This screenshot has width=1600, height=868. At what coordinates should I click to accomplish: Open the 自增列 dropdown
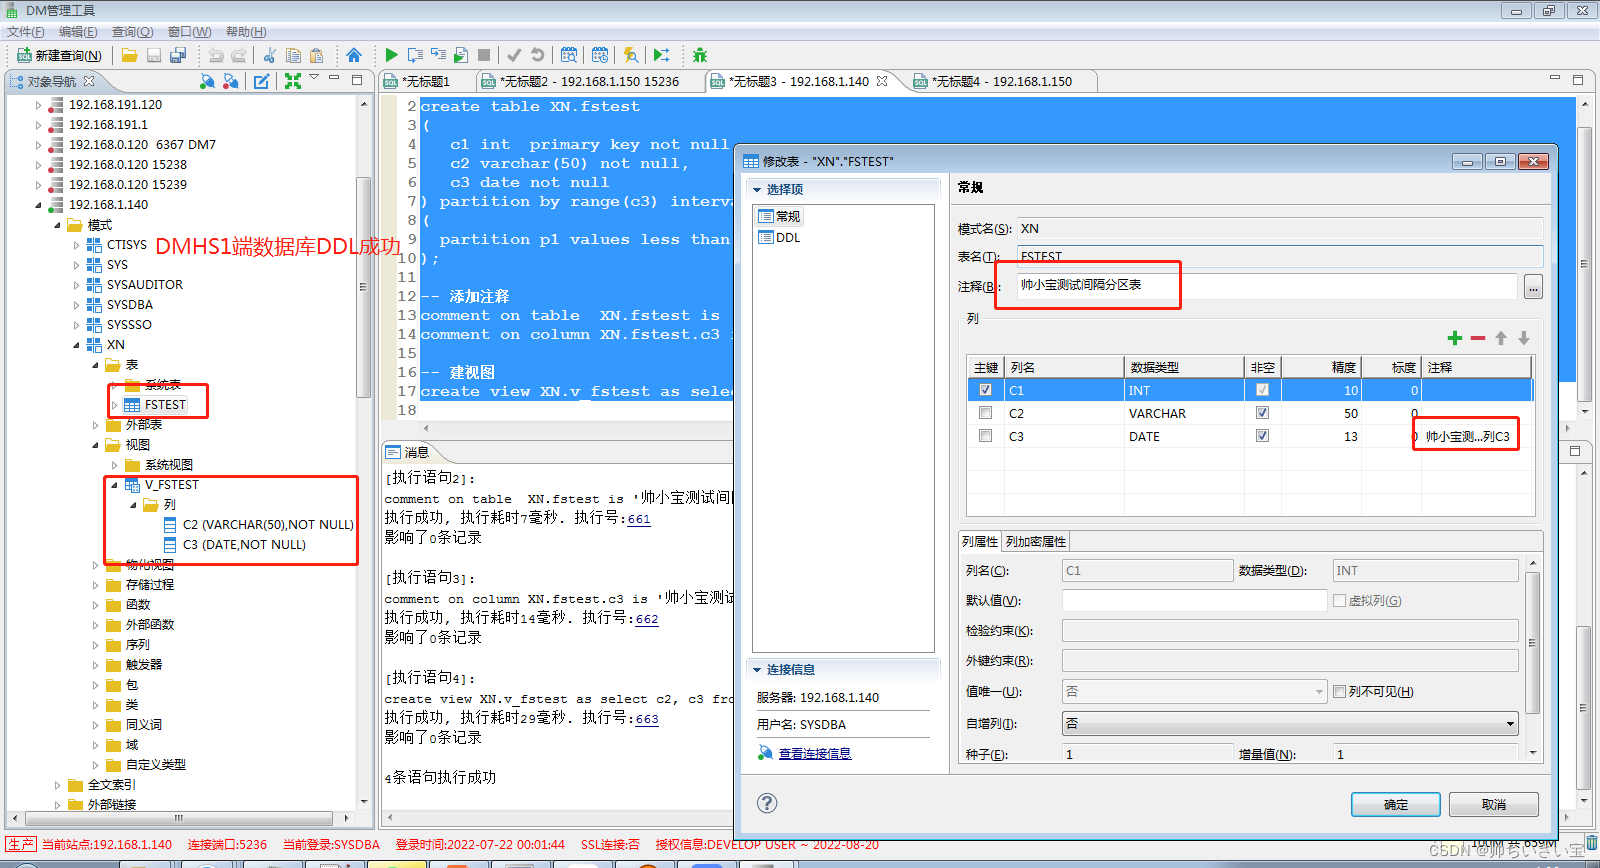(1290, 723)
